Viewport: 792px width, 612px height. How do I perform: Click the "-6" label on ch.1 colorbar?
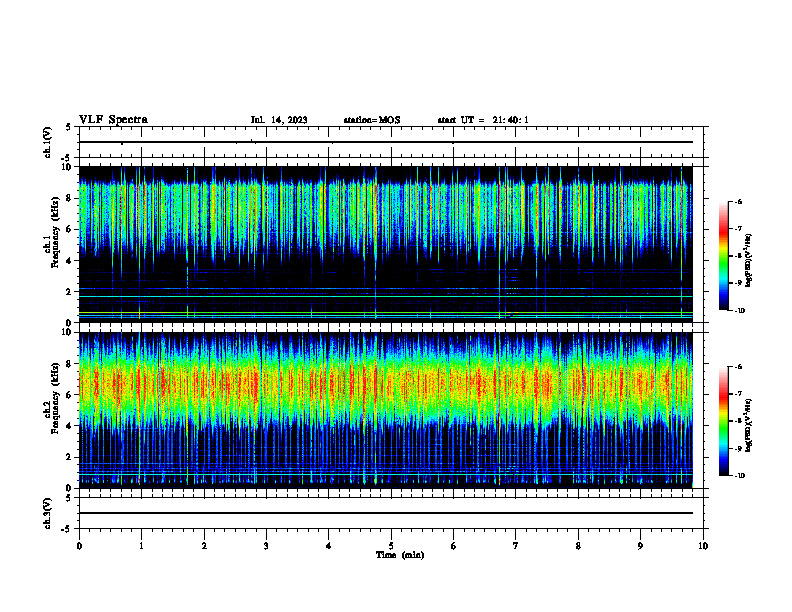[738, 201]
